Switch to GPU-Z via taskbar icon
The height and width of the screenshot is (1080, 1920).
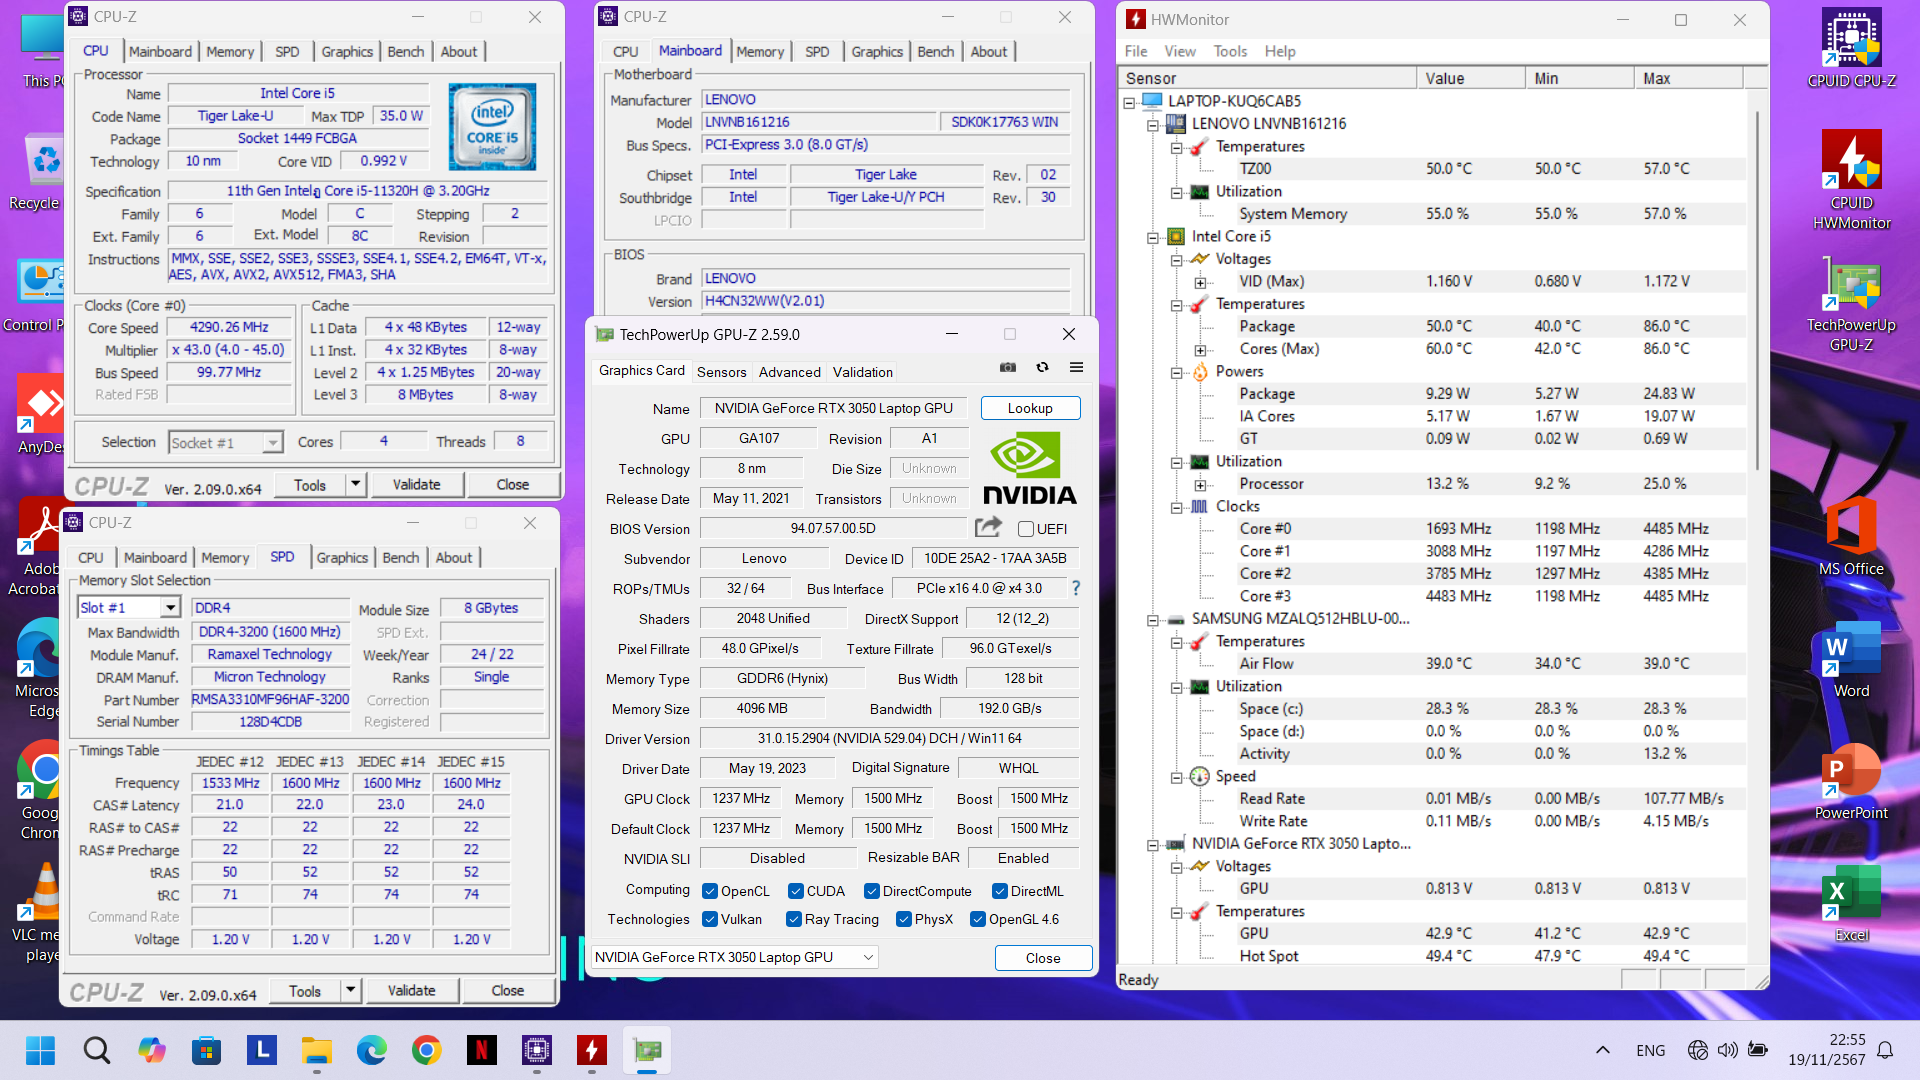646,1050
